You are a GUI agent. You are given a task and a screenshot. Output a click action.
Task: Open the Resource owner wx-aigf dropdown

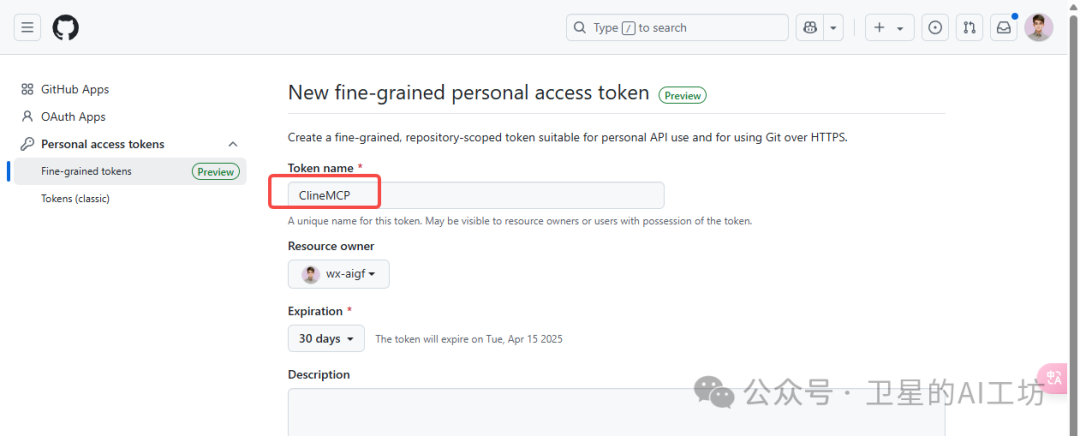(339, 273)
